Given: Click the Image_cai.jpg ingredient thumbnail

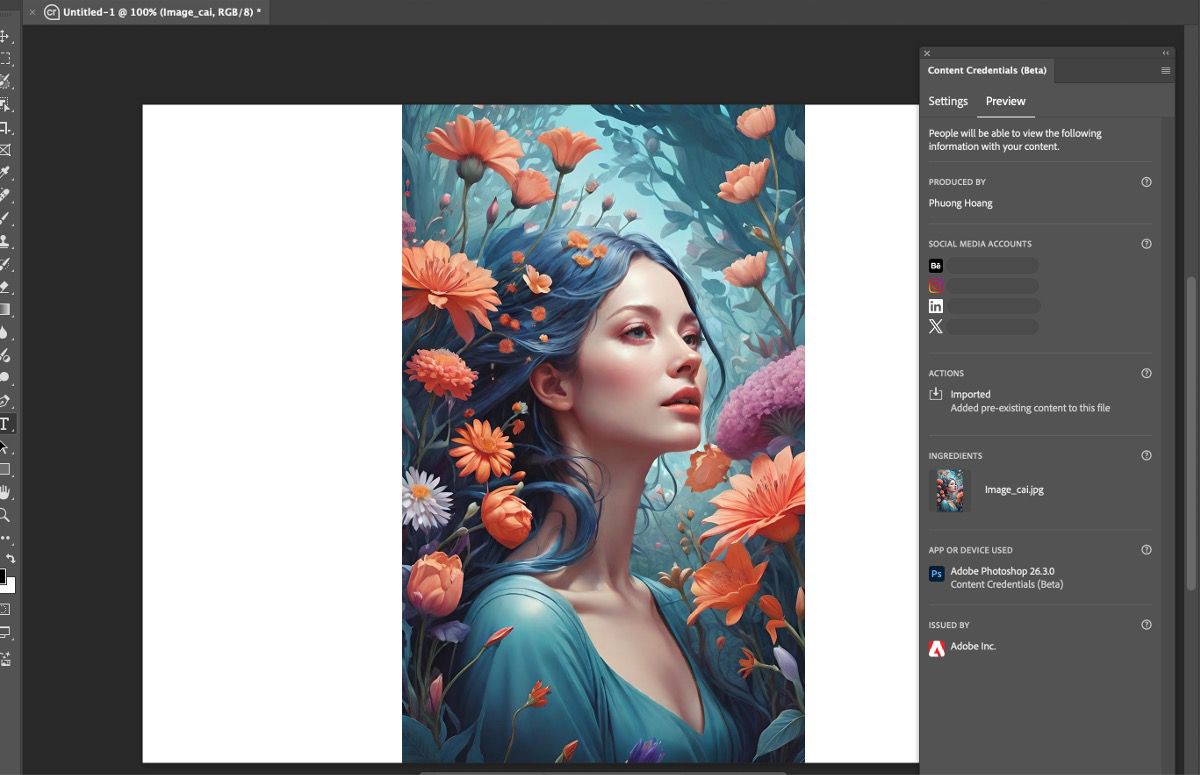Looking at the screenshot, I should click(950, 490).
